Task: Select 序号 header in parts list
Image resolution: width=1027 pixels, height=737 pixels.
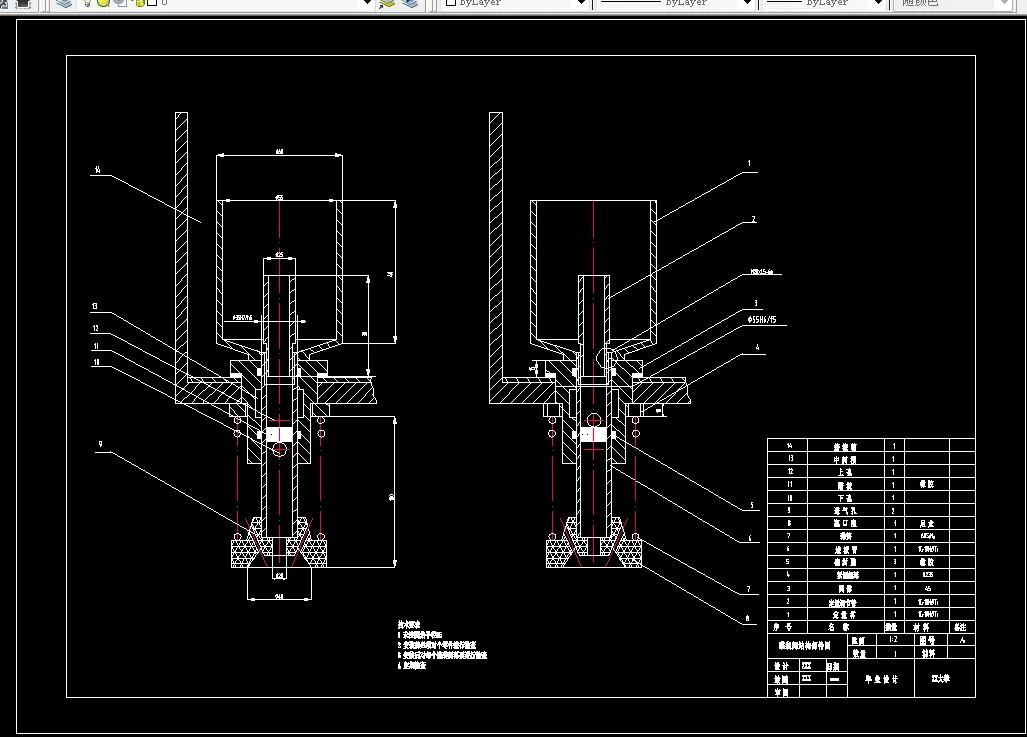Action: 782,628
